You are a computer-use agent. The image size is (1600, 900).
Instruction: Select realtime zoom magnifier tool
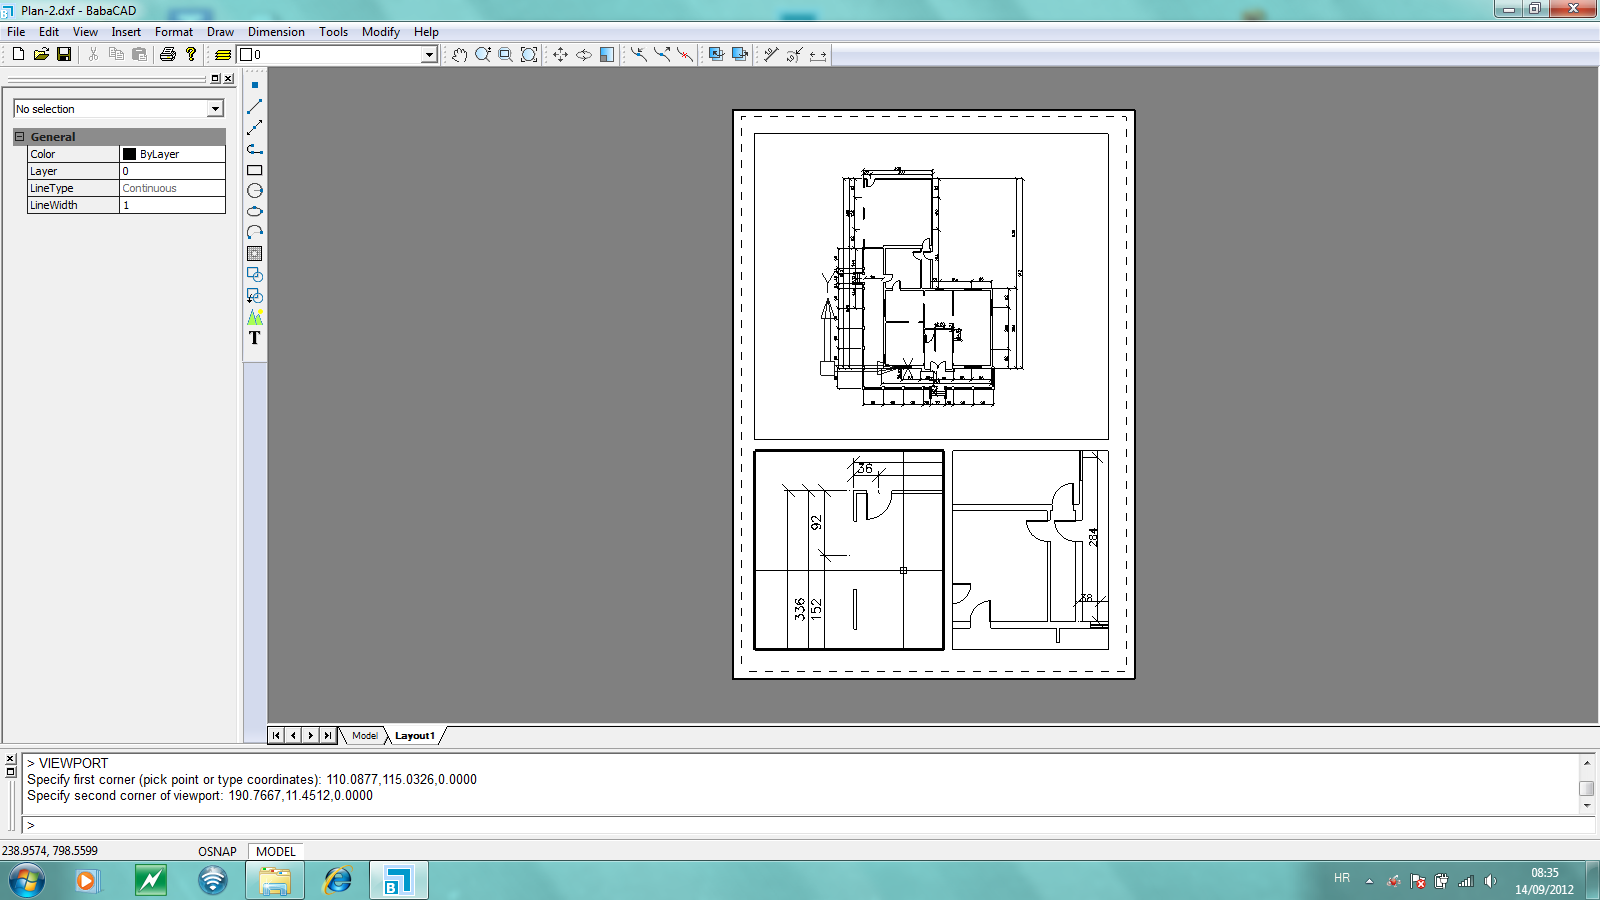coord(483,54)
